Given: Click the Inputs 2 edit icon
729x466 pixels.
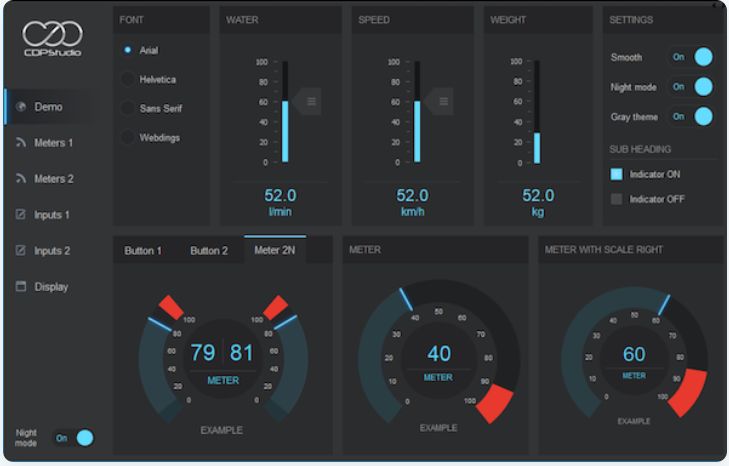Looking at the screenshot, I should coord(21,251).
